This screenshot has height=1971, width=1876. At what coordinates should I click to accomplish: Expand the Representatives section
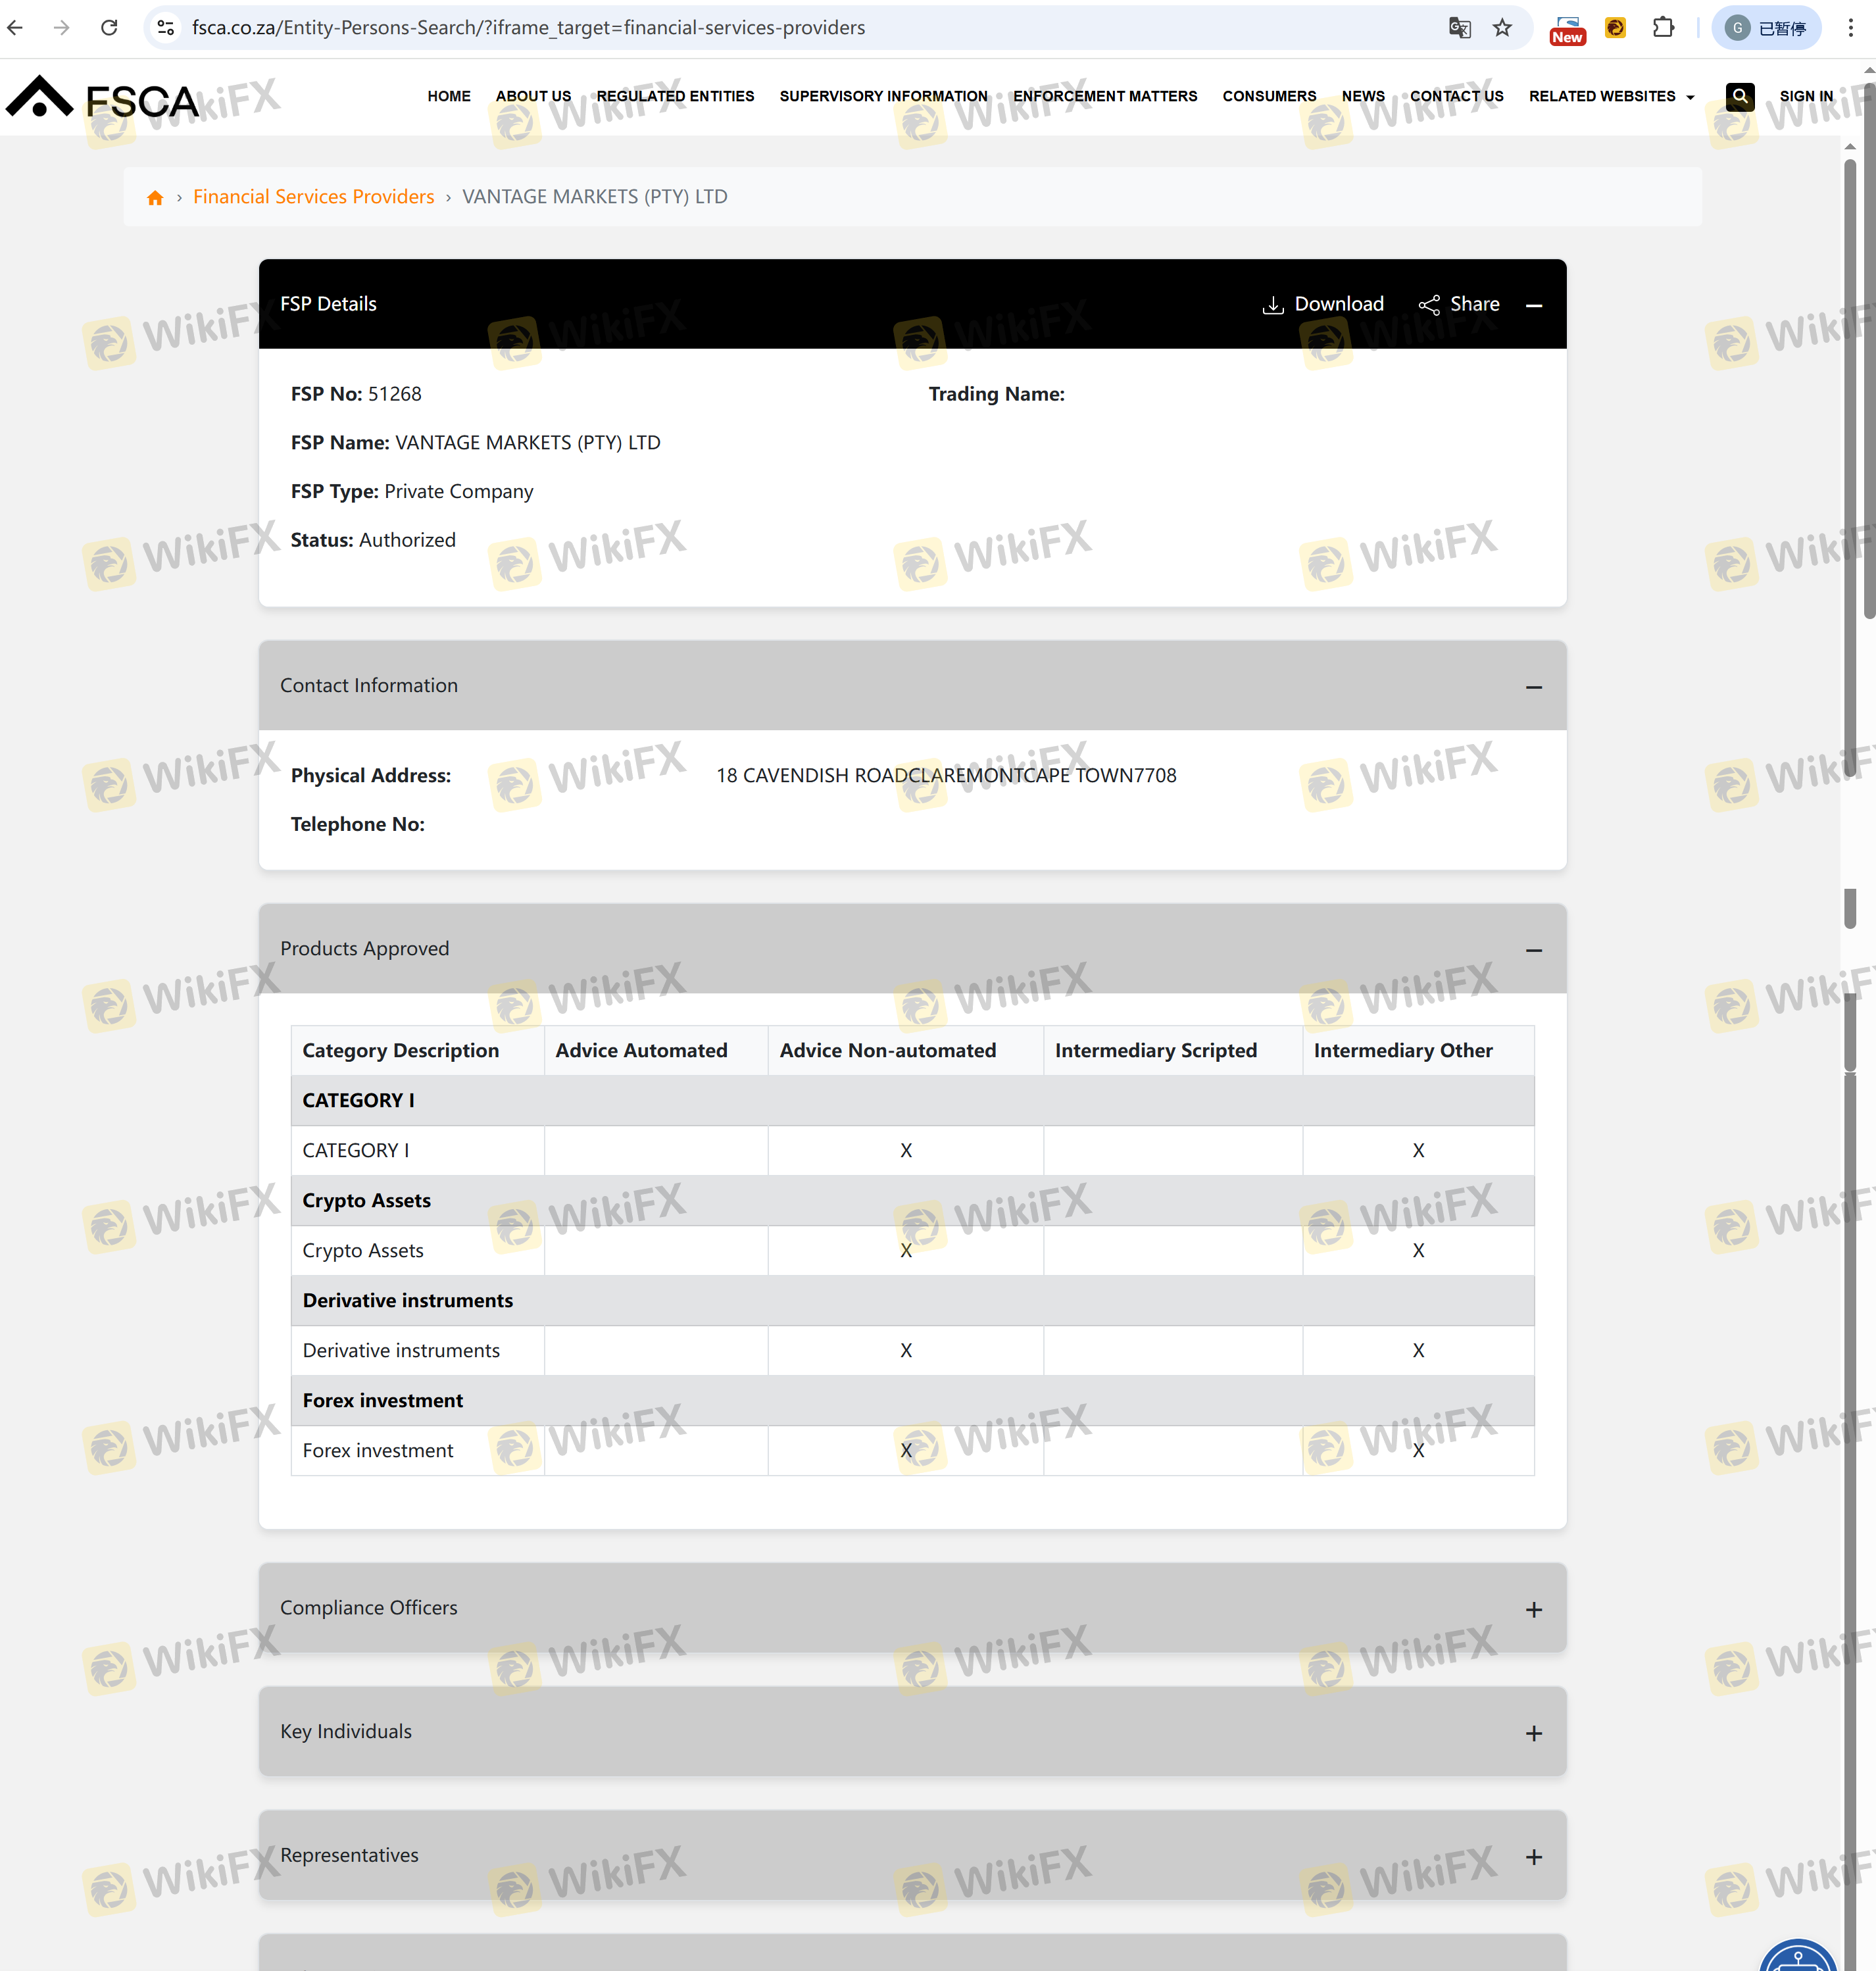coord(1533,1857)
